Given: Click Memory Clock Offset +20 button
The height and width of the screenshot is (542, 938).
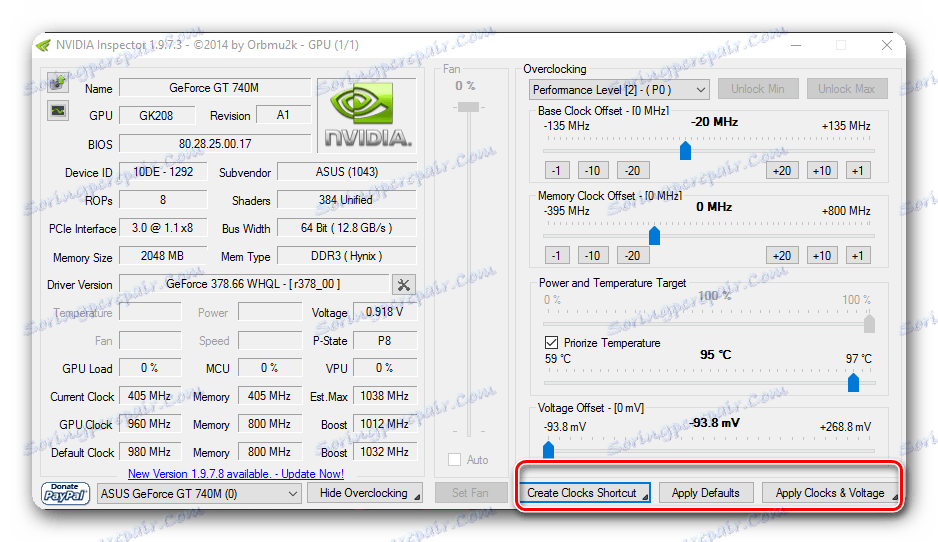Looking at the screenshot, I should point(782,255).
